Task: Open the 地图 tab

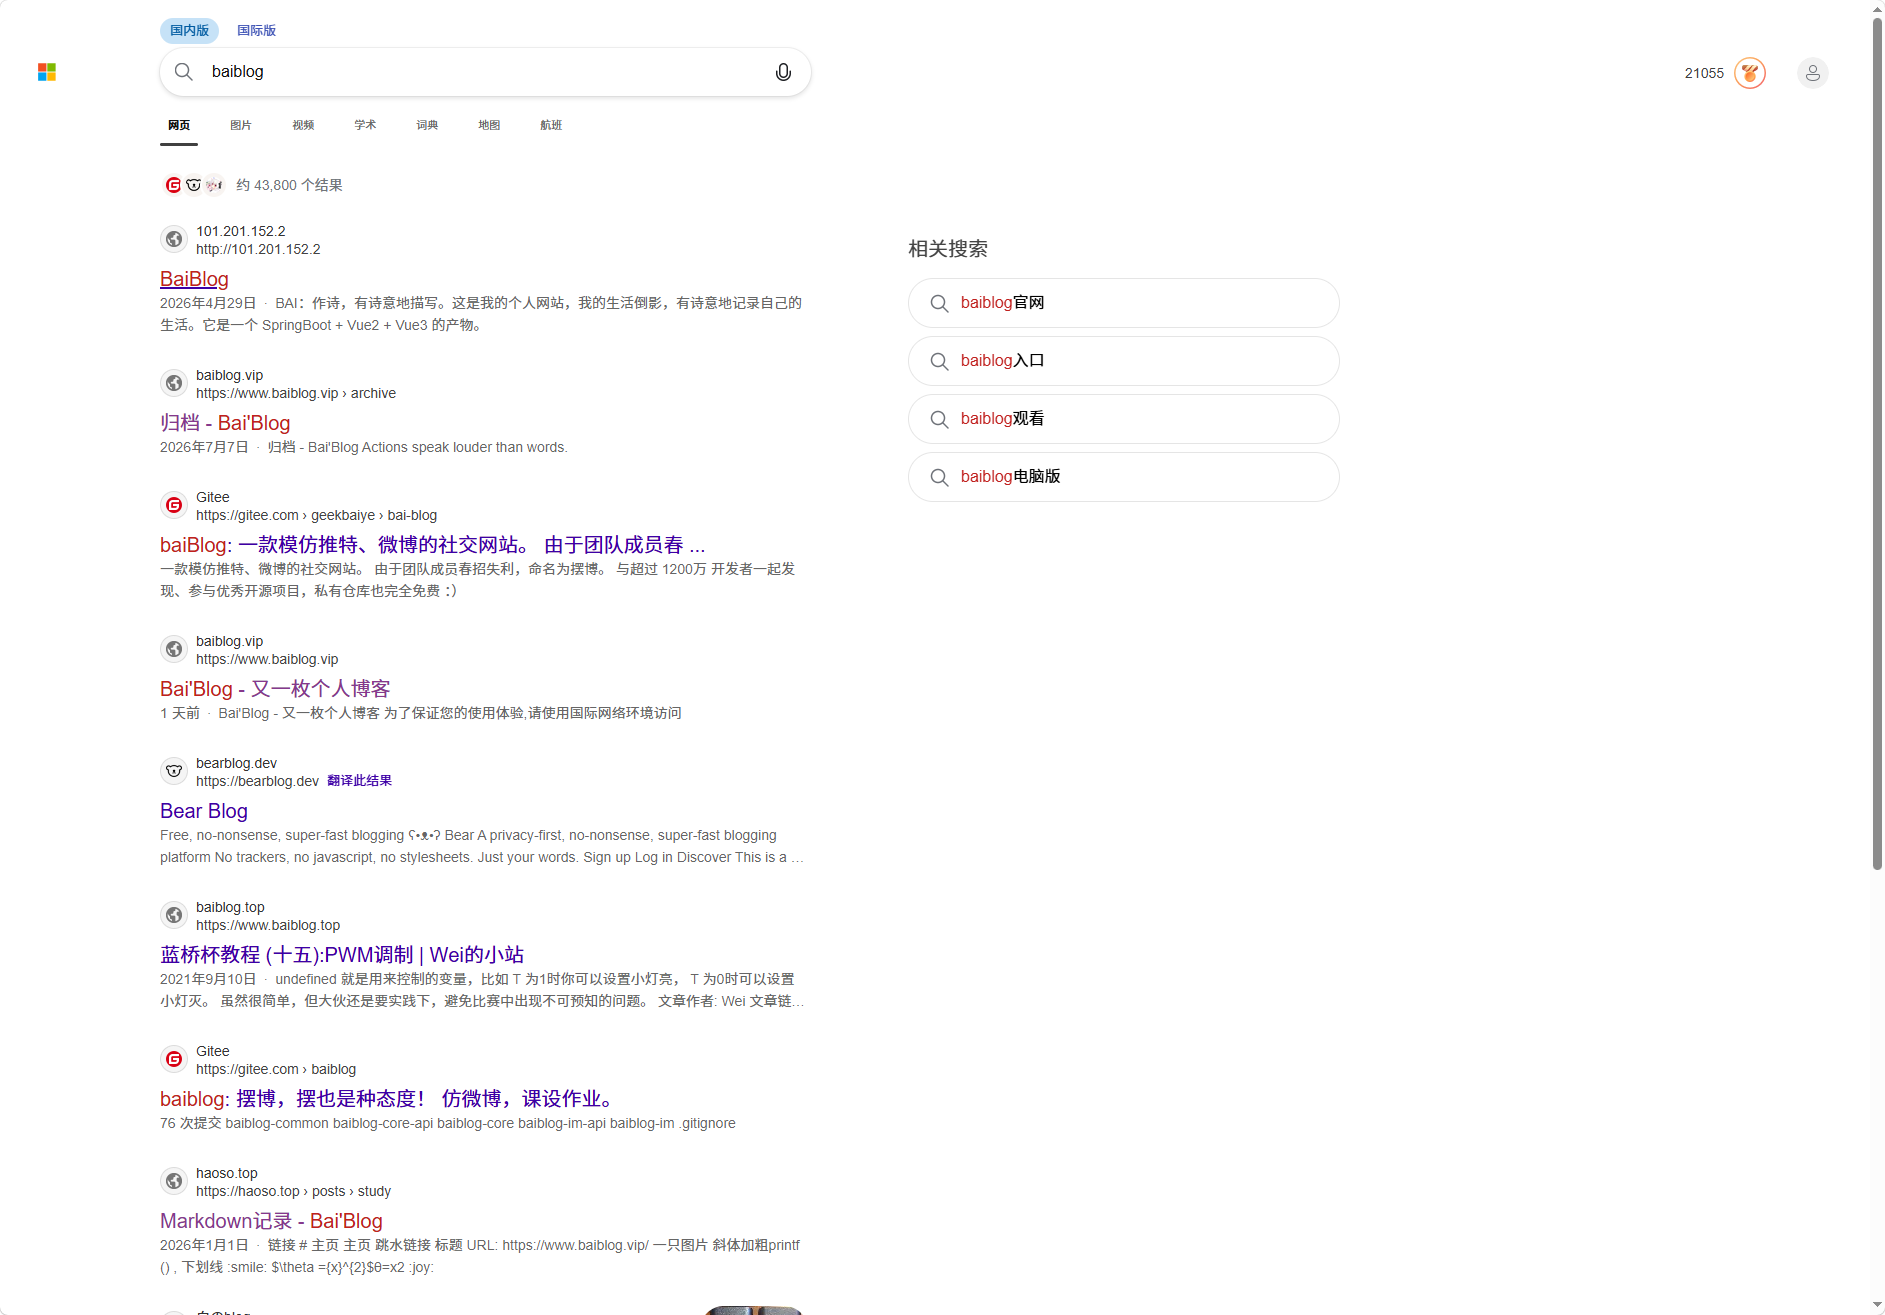Action: [x=489, y=125]
